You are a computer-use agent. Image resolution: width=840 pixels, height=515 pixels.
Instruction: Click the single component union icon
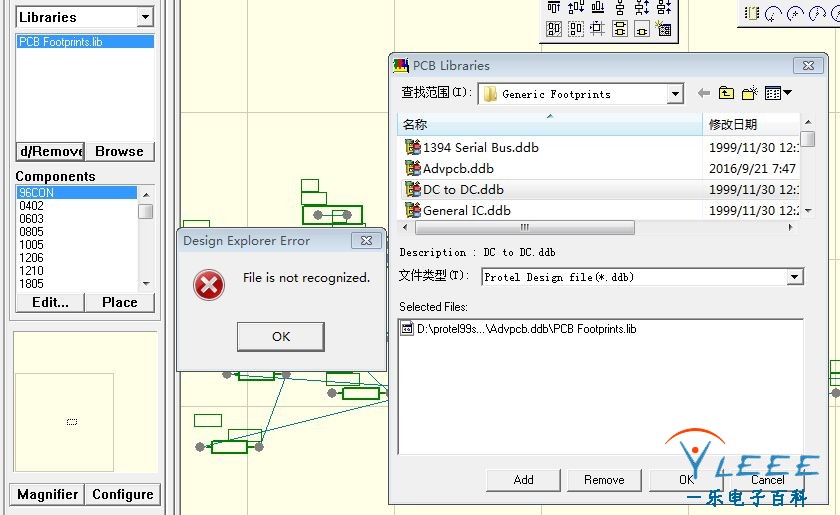642,29
